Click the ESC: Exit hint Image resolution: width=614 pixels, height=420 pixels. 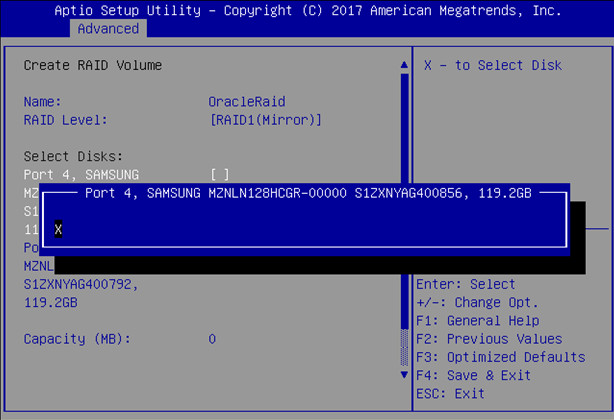(x=450, y=393)
